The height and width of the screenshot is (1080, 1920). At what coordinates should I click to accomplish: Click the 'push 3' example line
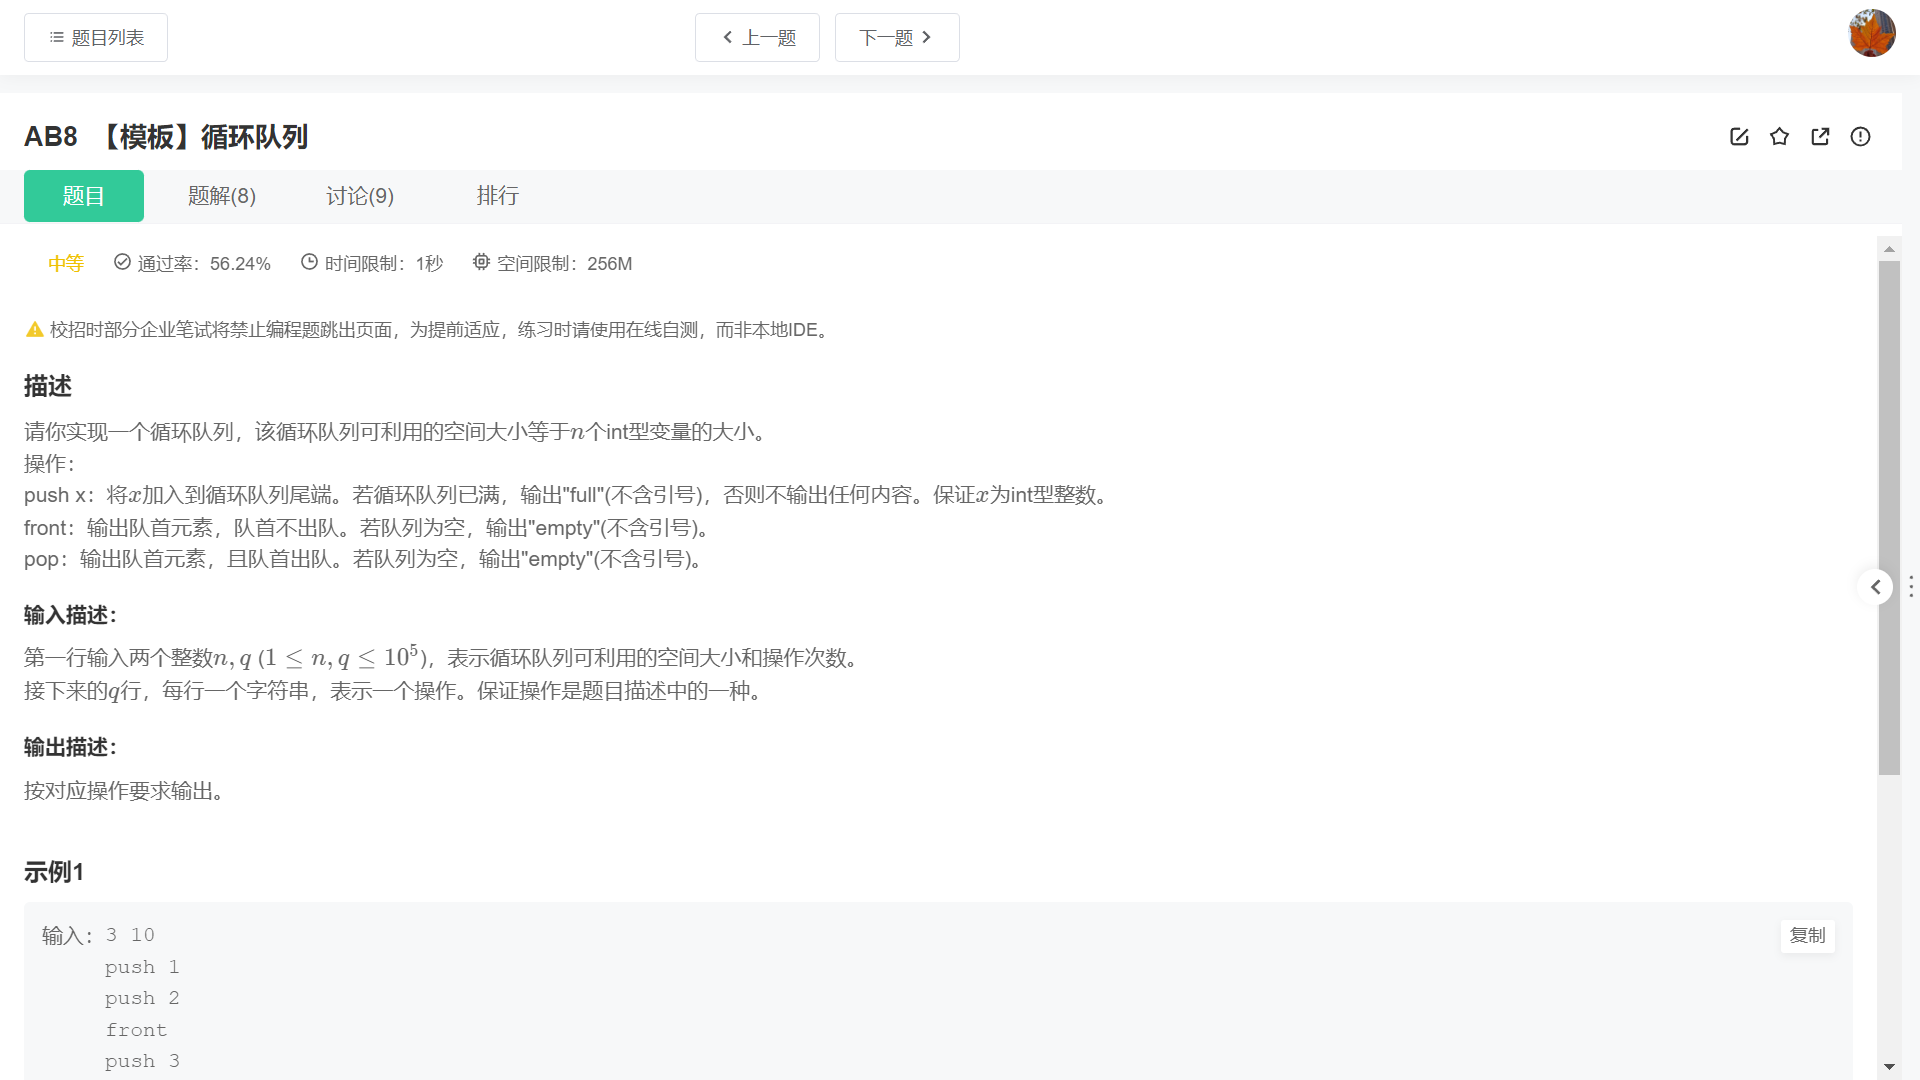click(142, 1061)
